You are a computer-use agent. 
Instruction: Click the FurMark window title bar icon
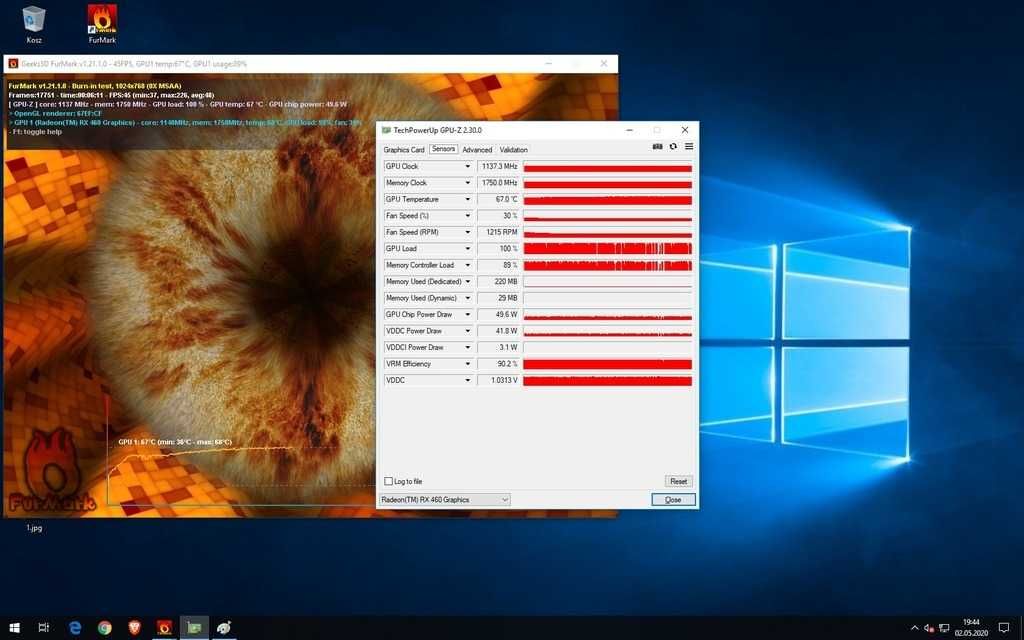point(13,63)
